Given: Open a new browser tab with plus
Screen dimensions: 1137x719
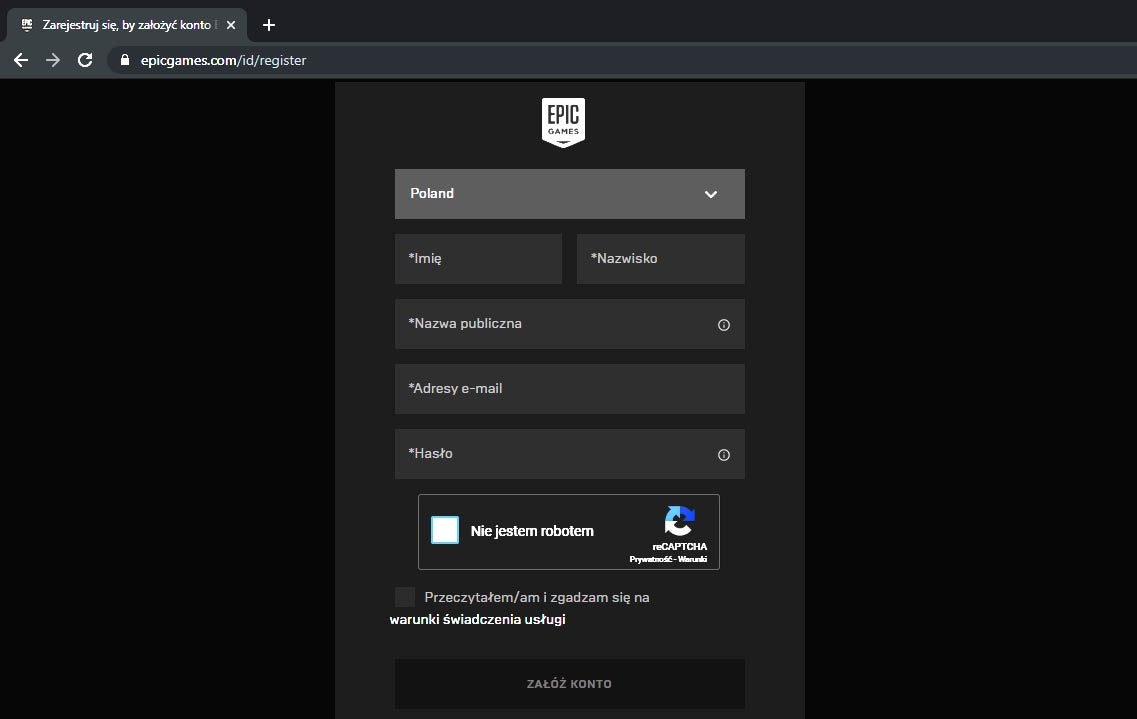Looking at the screenshot, I should pyautogui.click(x=269, y=25).
